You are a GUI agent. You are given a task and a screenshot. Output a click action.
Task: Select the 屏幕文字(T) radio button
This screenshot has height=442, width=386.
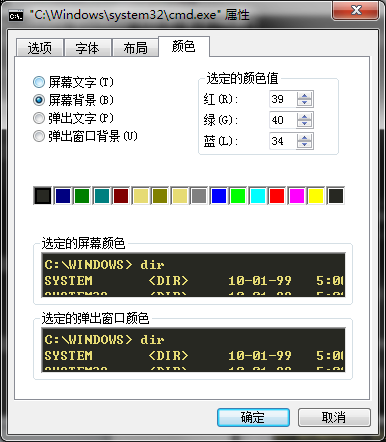pos(74,82)
